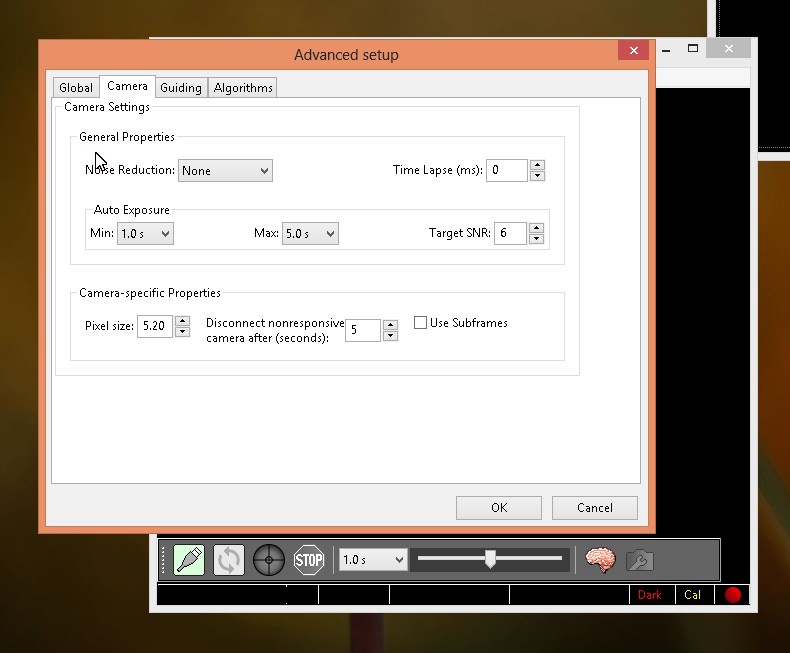
Task: Decrease Target SNR with down arrow
Action: point(537,239)
